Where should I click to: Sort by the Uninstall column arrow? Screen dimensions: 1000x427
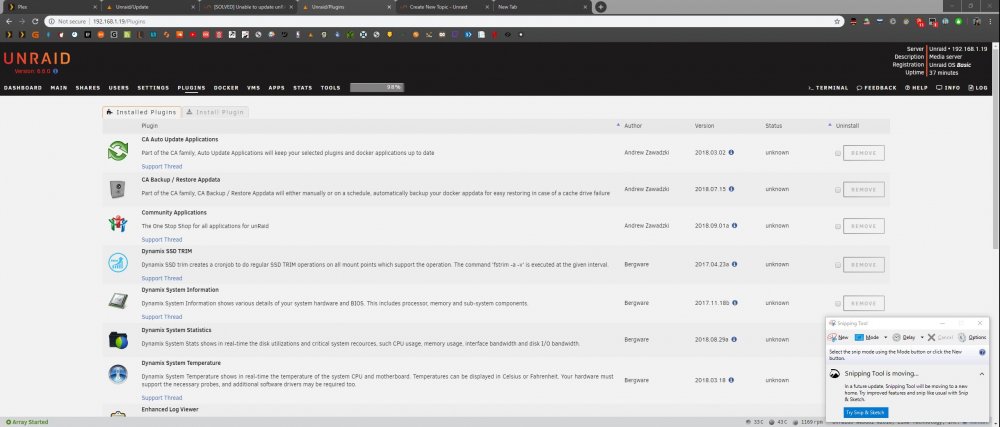[830, 125]
